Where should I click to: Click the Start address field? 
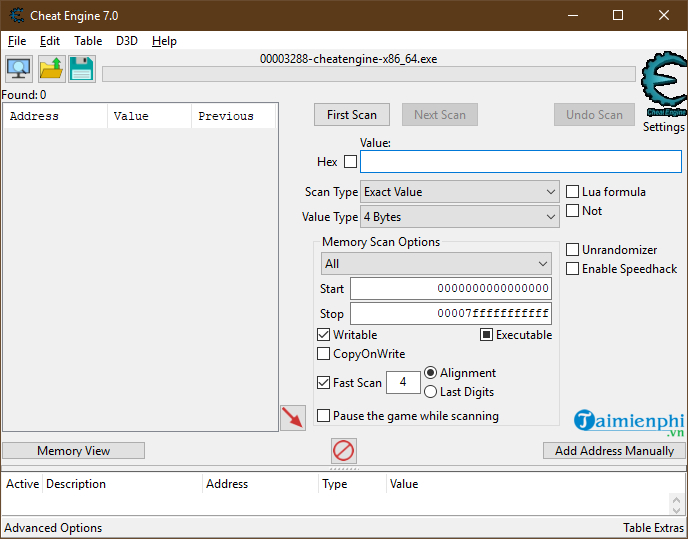click(x=451, y=288)
